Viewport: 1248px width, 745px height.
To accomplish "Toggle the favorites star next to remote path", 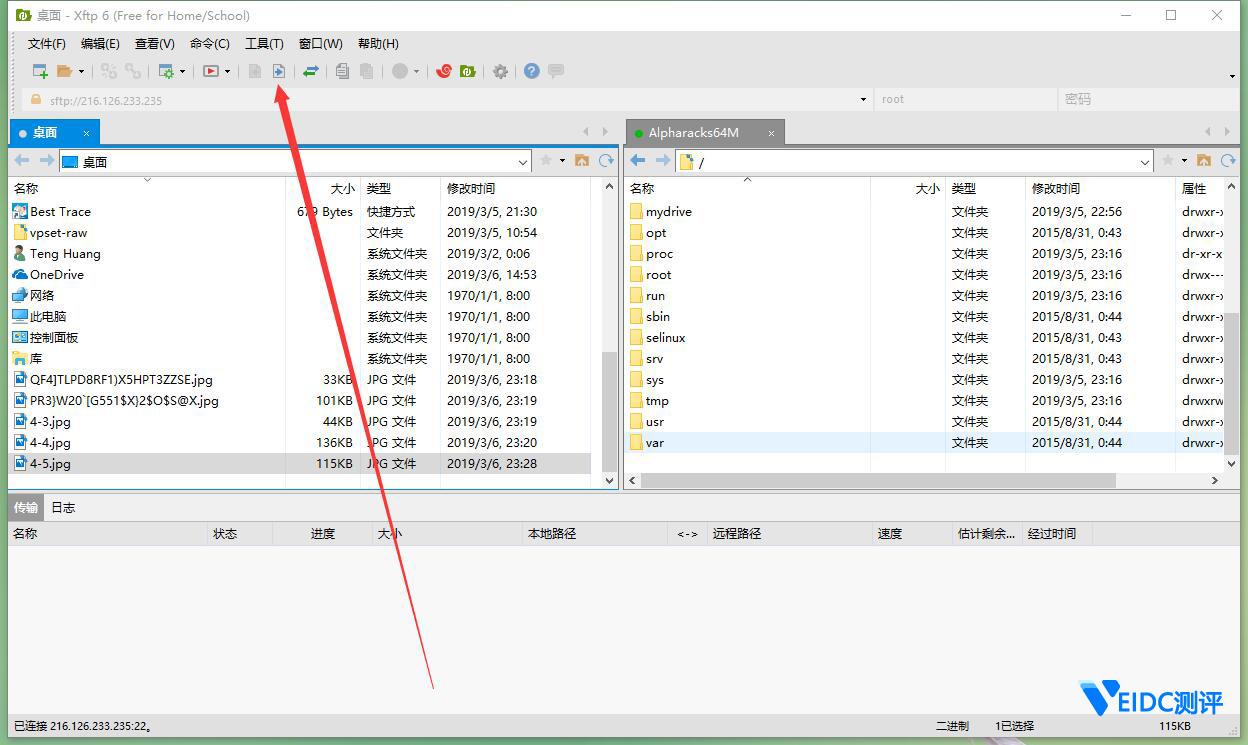I will click(1168, 160).
